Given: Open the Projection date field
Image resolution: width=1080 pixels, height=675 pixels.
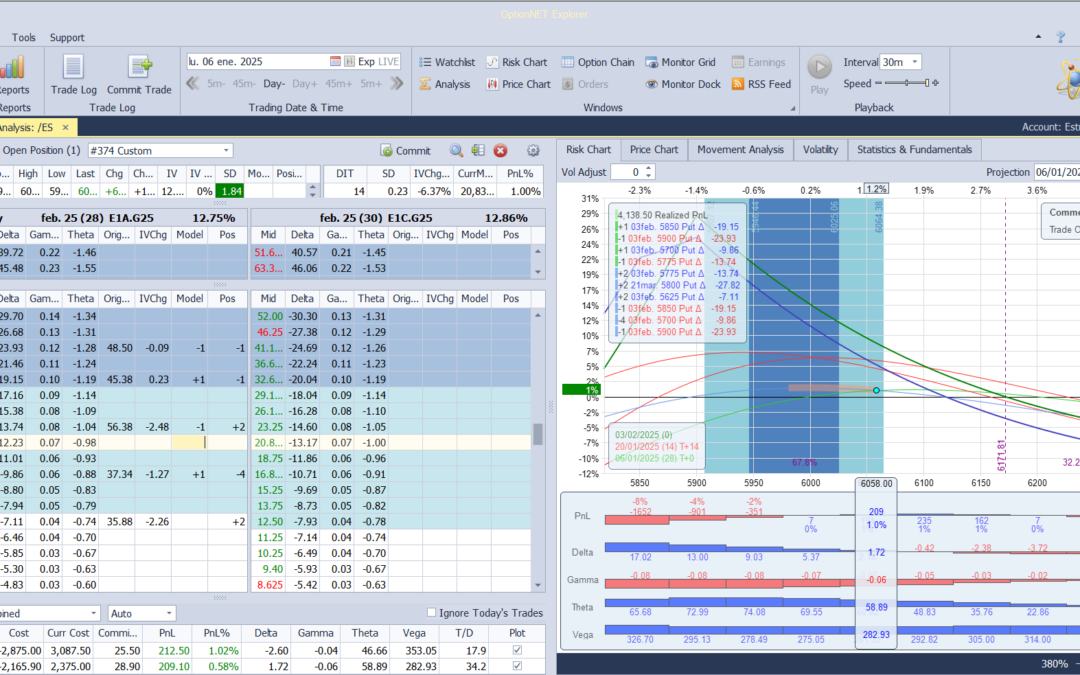Looking at the screenshot, I should 1057,172.
